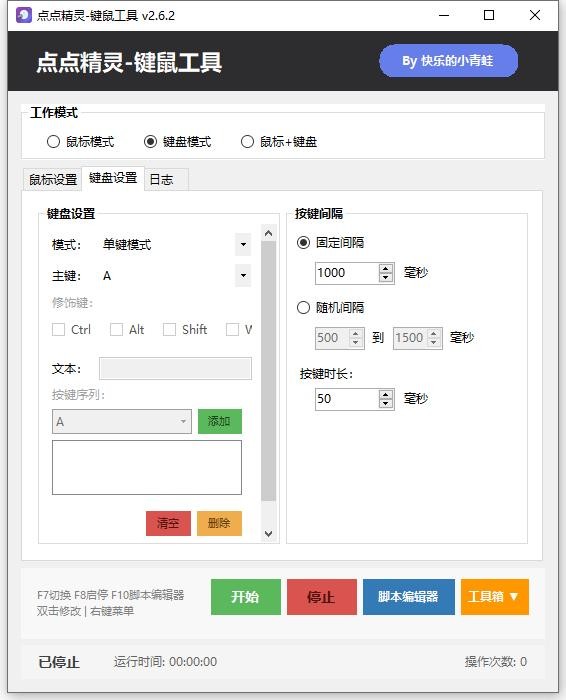566x700 pixels.
Task: Switch to the 键盘设置 tab
Action: point(113,178)
